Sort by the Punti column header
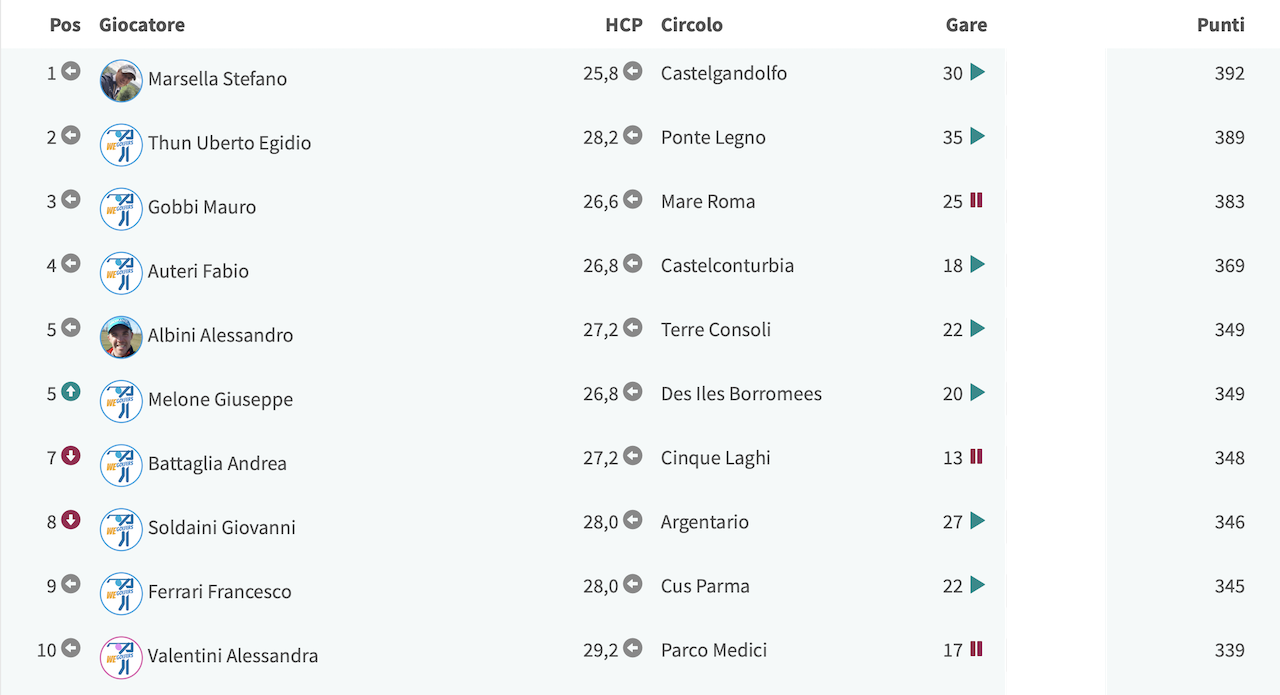Viewport: 1280px width, 695px height. pos(1220,25)
